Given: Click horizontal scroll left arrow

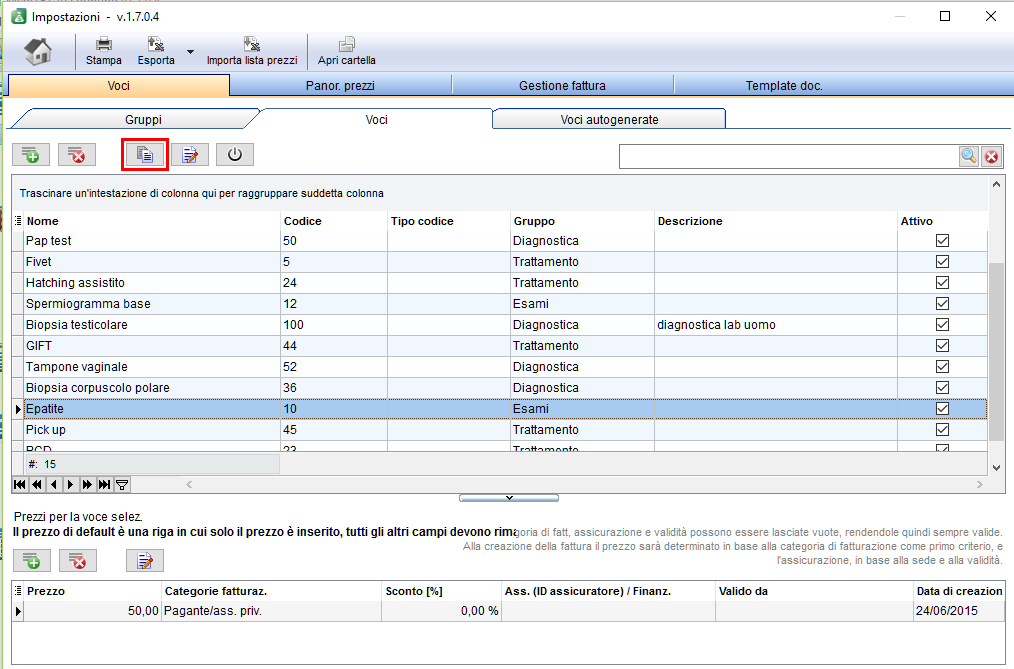Looking at the screenshot, I should (189, 484).
